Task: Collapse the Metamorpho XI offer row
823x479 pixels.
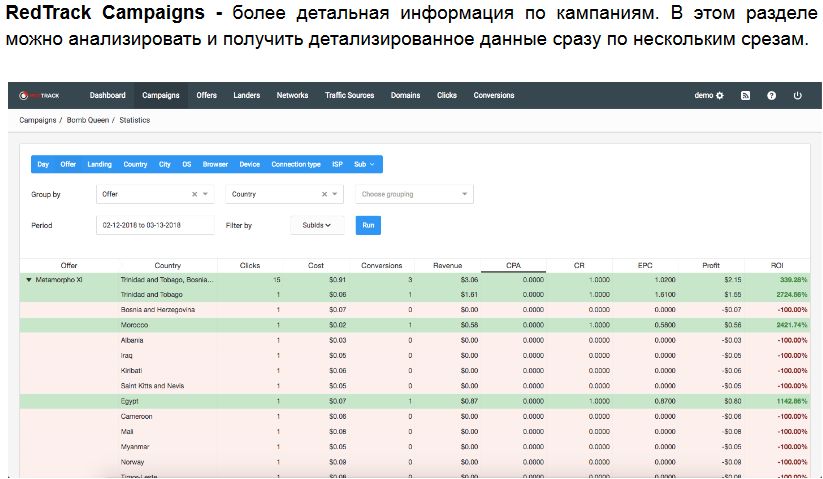Action: [29, 280]
